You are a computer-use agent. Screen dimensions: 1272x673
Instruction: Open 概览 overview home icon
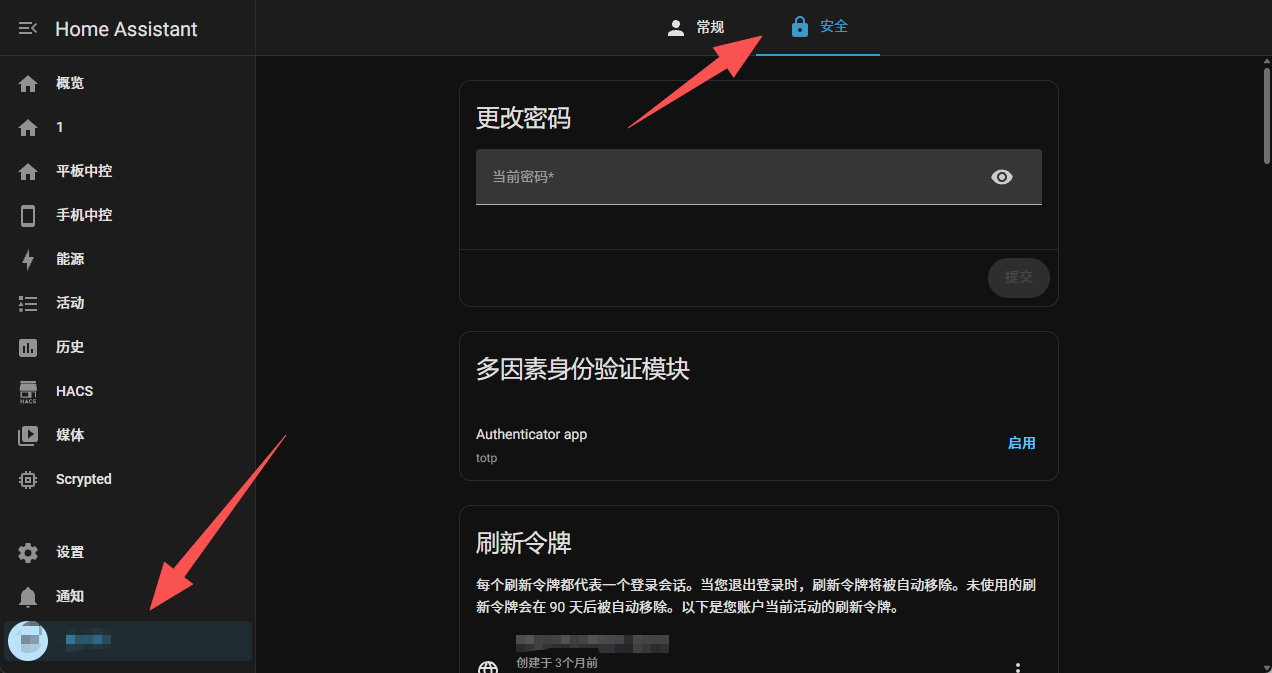pos(28,84)
